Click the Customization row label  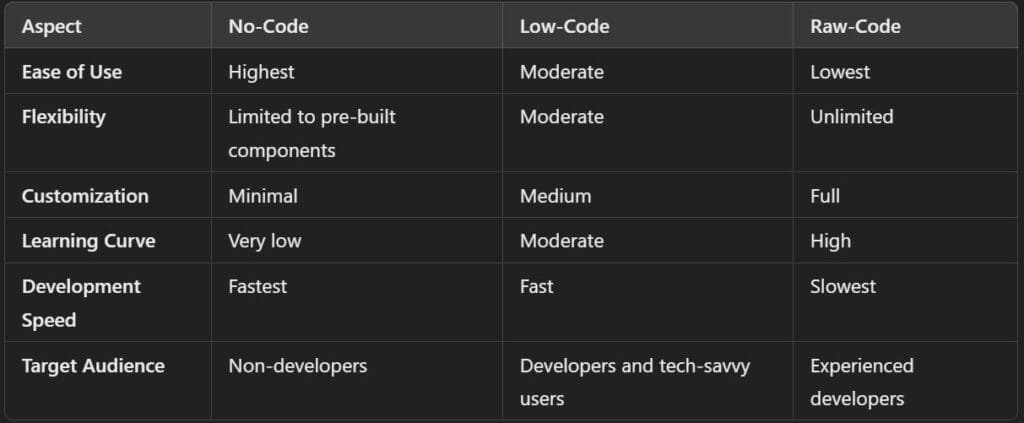coord(85,196)
